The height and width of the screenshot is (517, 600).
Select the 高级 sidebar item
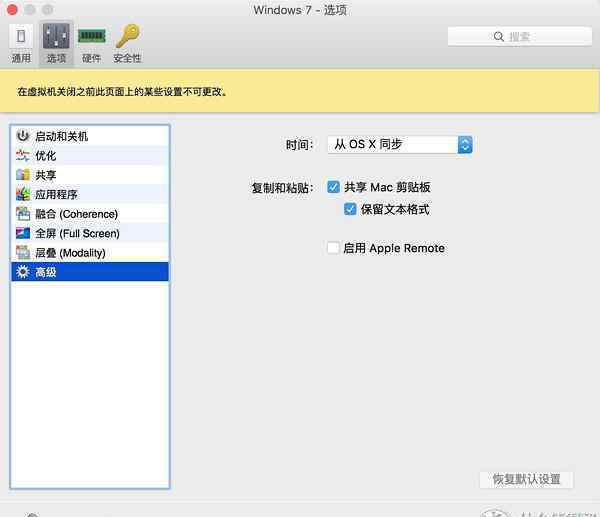[90, 272]
